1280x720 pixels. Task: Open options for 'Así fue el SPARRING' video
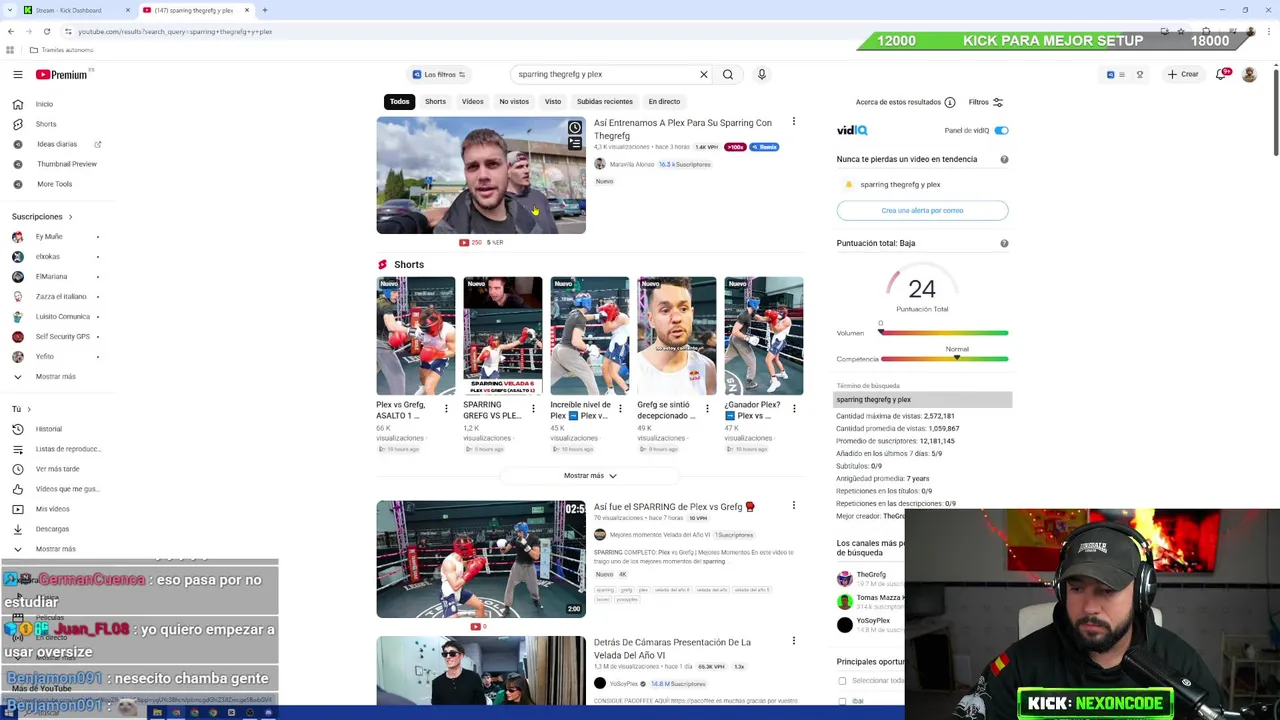[794, 506]
